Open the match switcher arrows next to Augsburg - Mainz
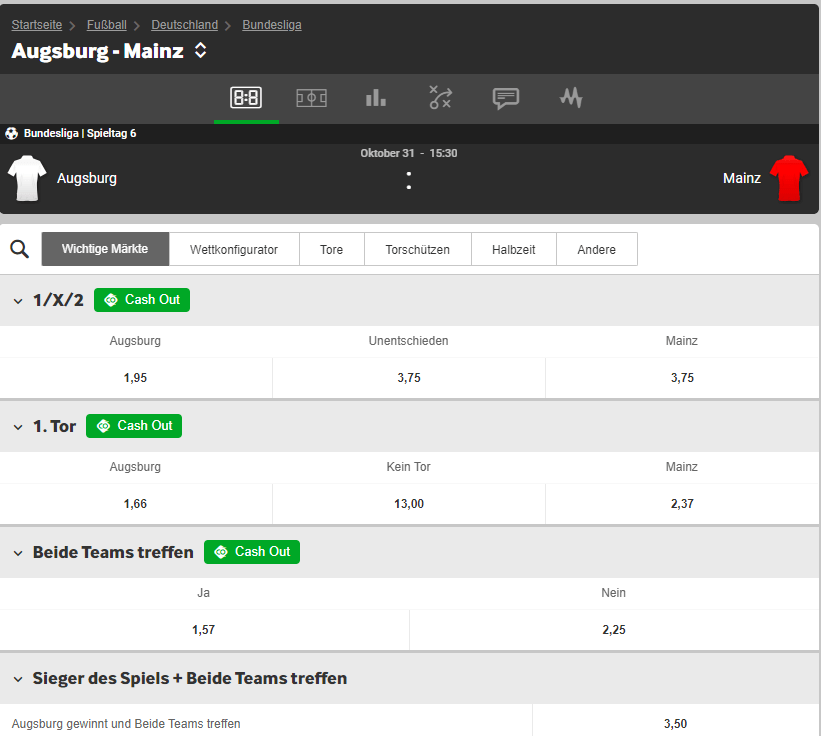Viewport: 821px width, 736px height. pyautogui.click(x=201, y=51)
